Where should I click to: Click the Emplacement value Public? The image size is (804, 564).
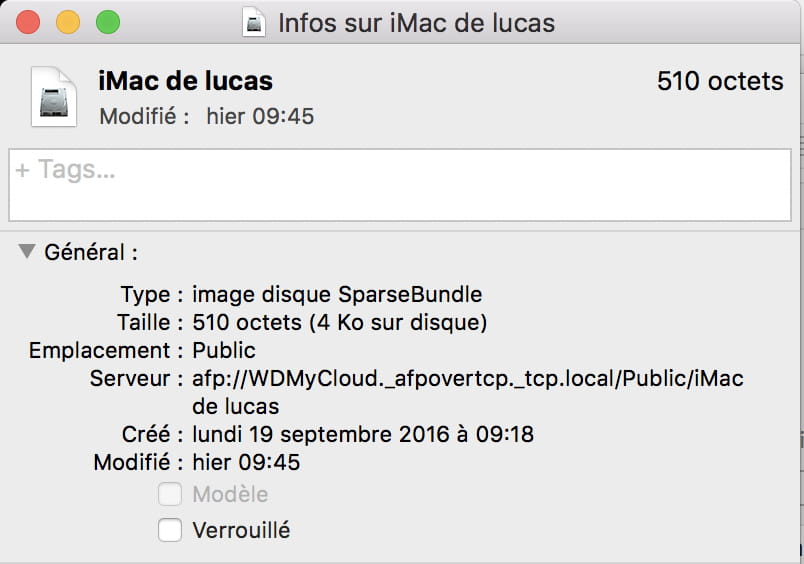[x=224, y=351]
